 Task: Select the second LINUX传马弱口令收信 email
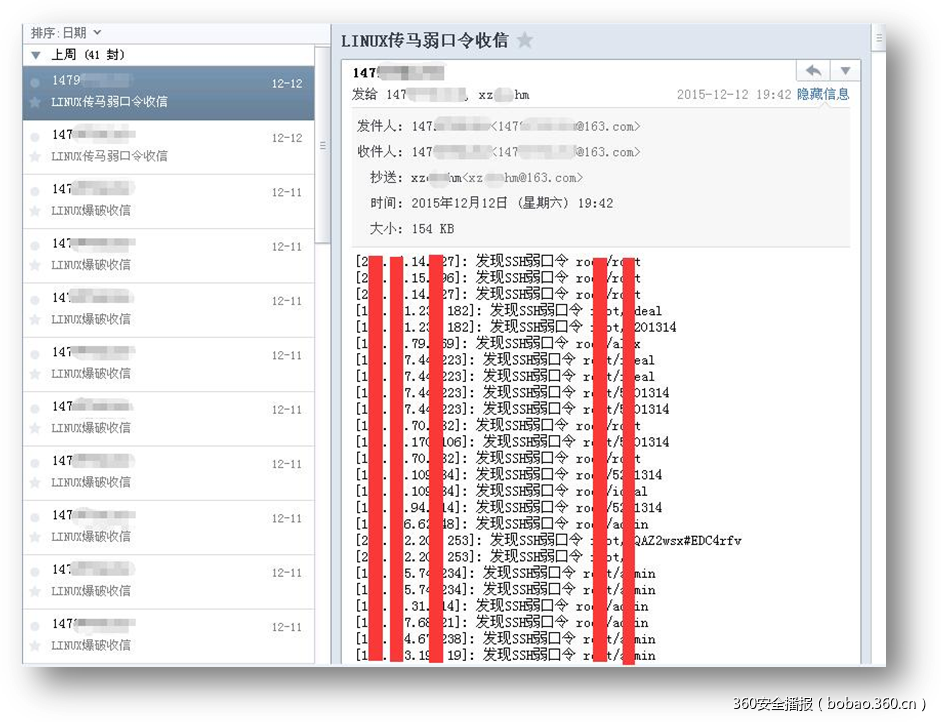click(160, 145)
